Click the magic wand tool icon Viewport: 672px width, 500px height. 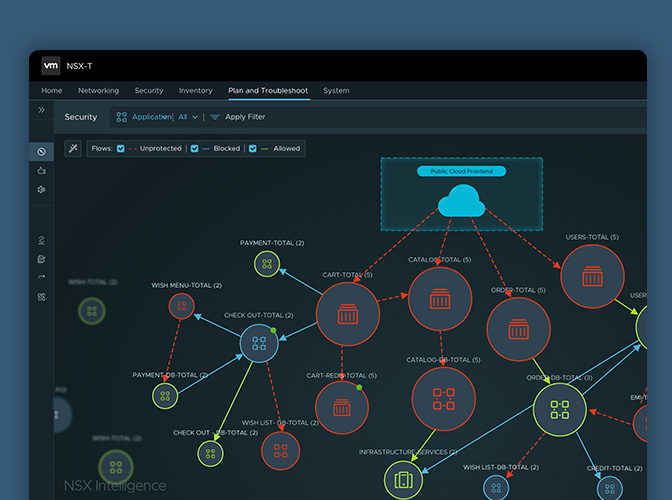coord(73,149)
